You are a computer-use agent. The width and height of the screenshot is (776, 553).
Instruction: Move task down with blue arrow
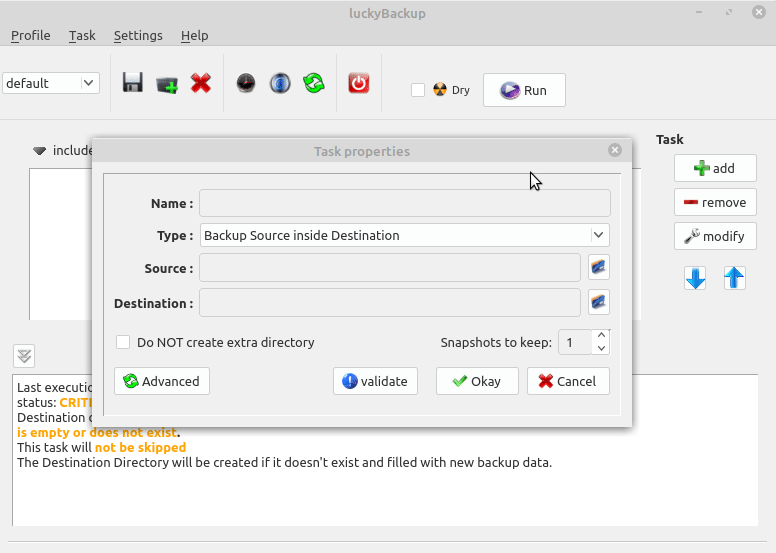[x=695, y=278]
